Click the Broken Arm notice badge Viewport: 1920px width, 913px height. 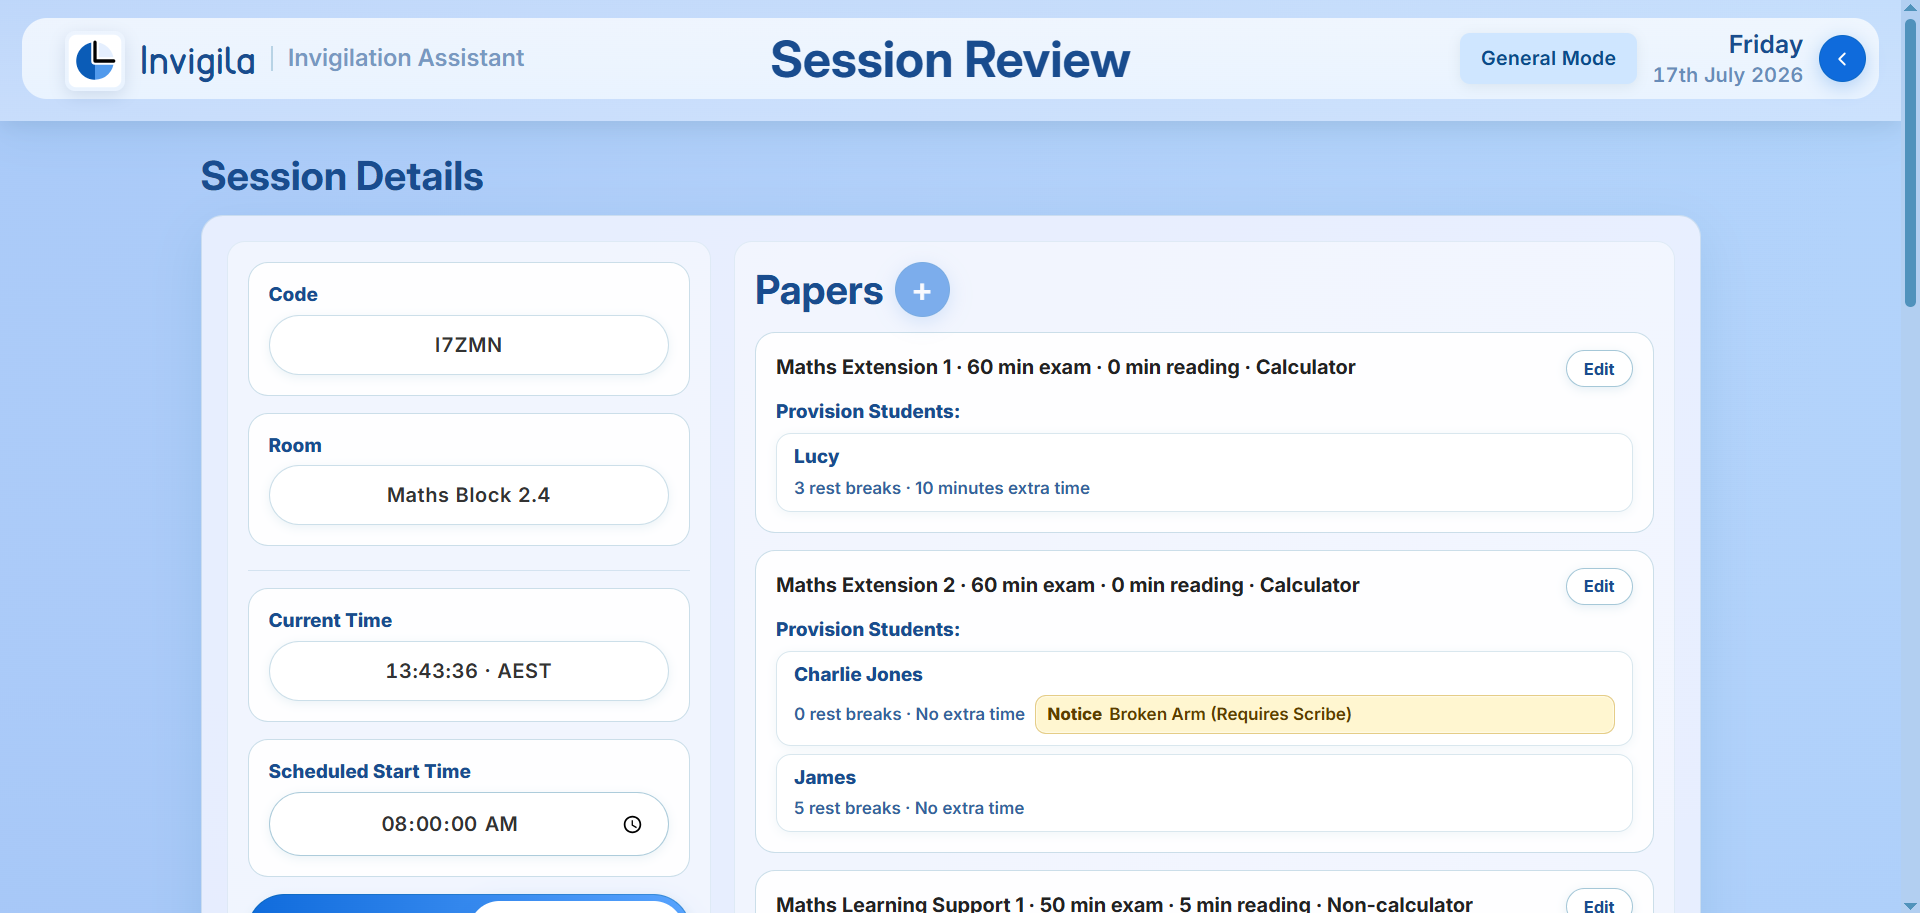pos(1325,714)
